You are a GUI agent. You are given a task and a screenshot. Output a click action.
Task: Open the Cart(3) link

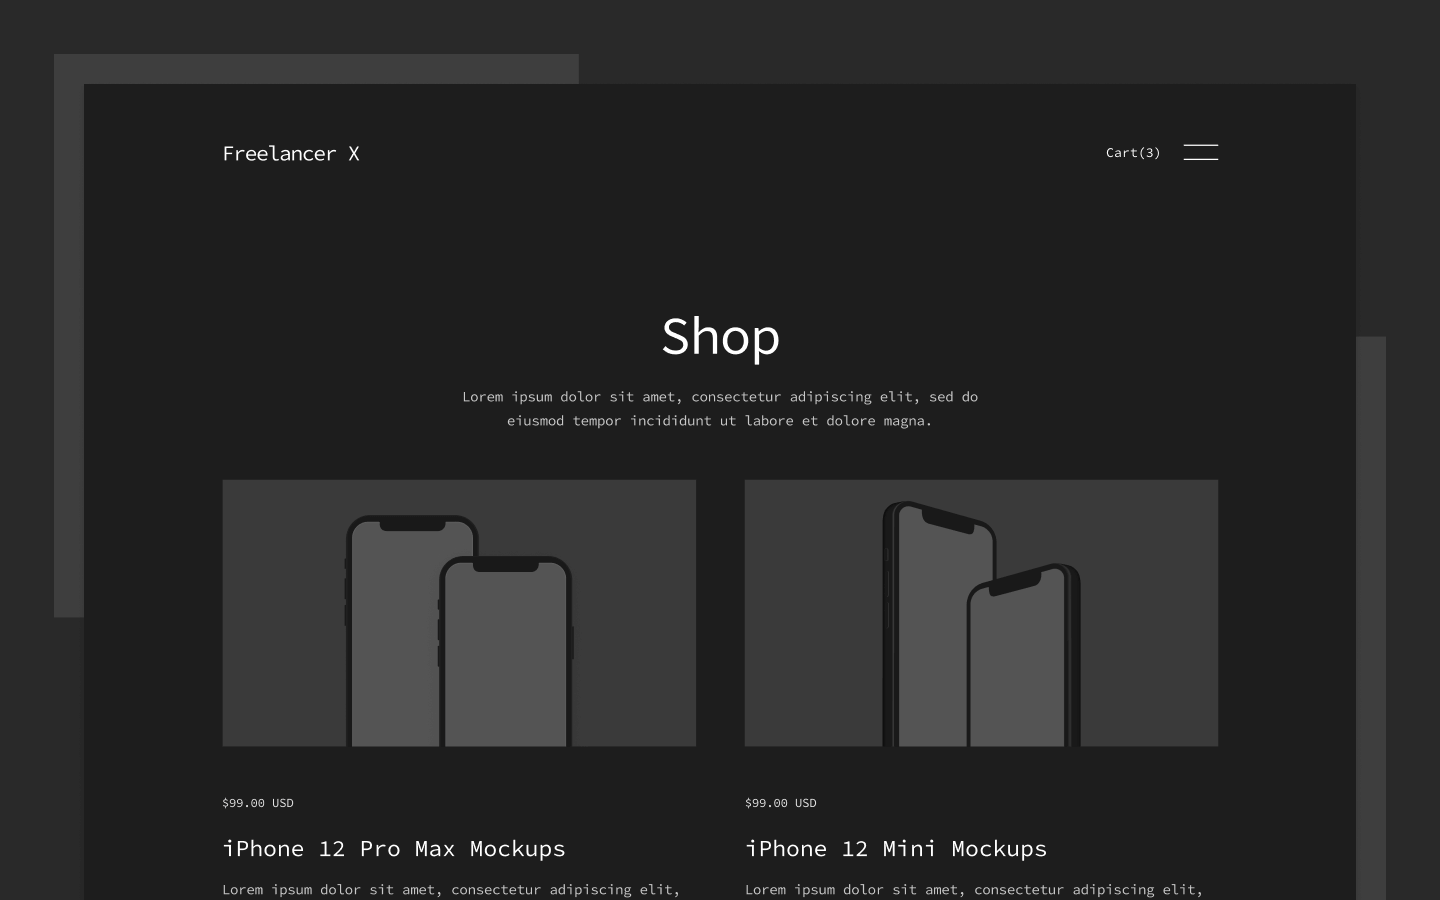[1133, 152]
